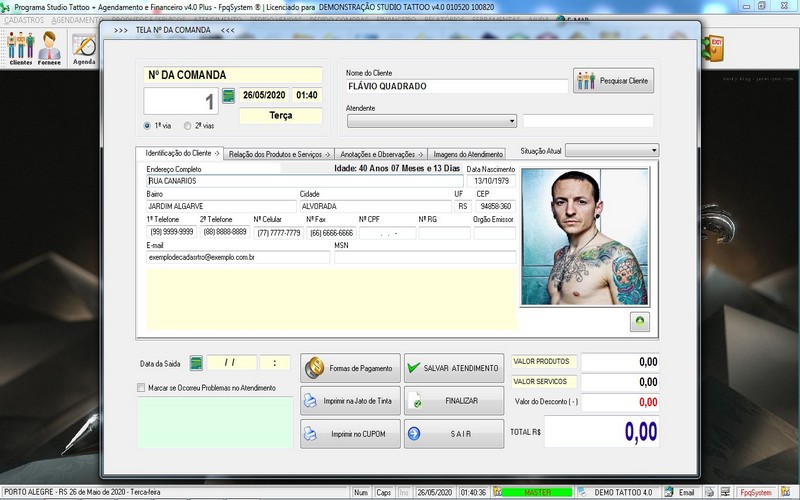The height and width of the screenshot is (500, 800).
Task: Select the 2ª vias radio option
Action: click(187, 126)
